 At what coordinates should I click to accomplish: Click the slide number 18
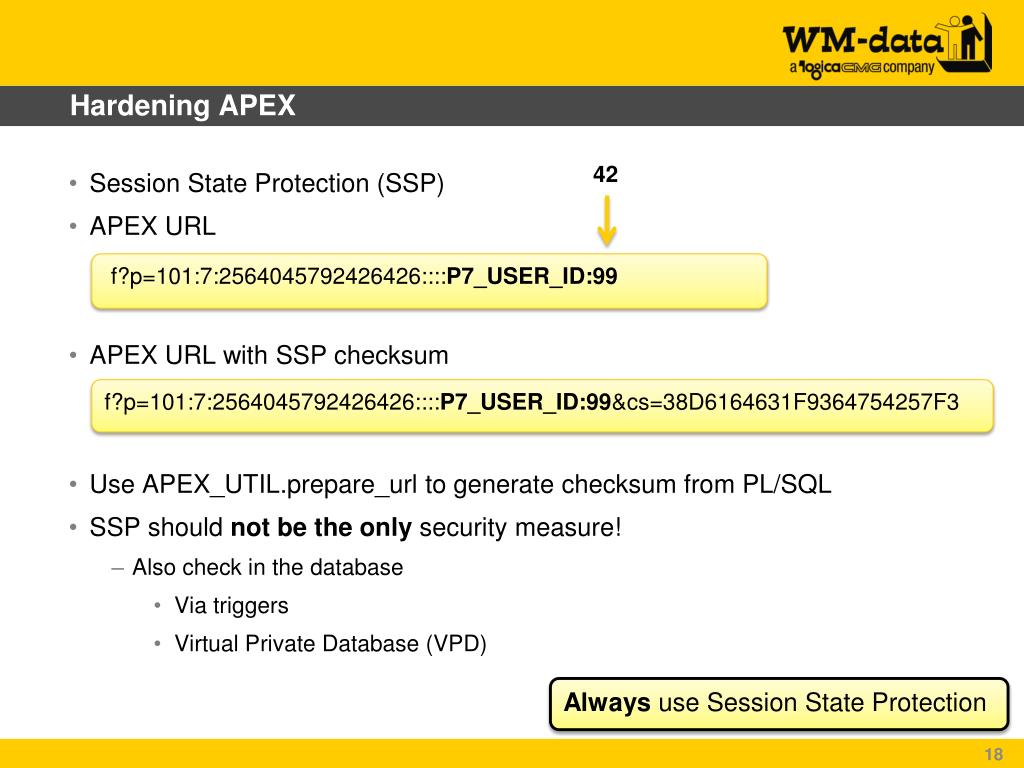click(x=993, y=754)
